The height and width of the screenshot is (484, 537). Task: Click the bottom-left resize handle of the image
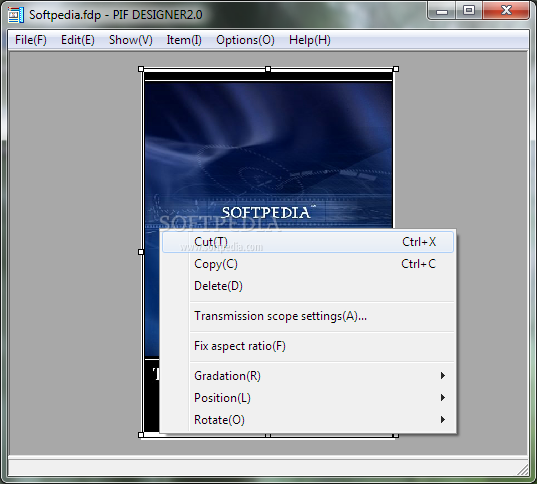141,435
